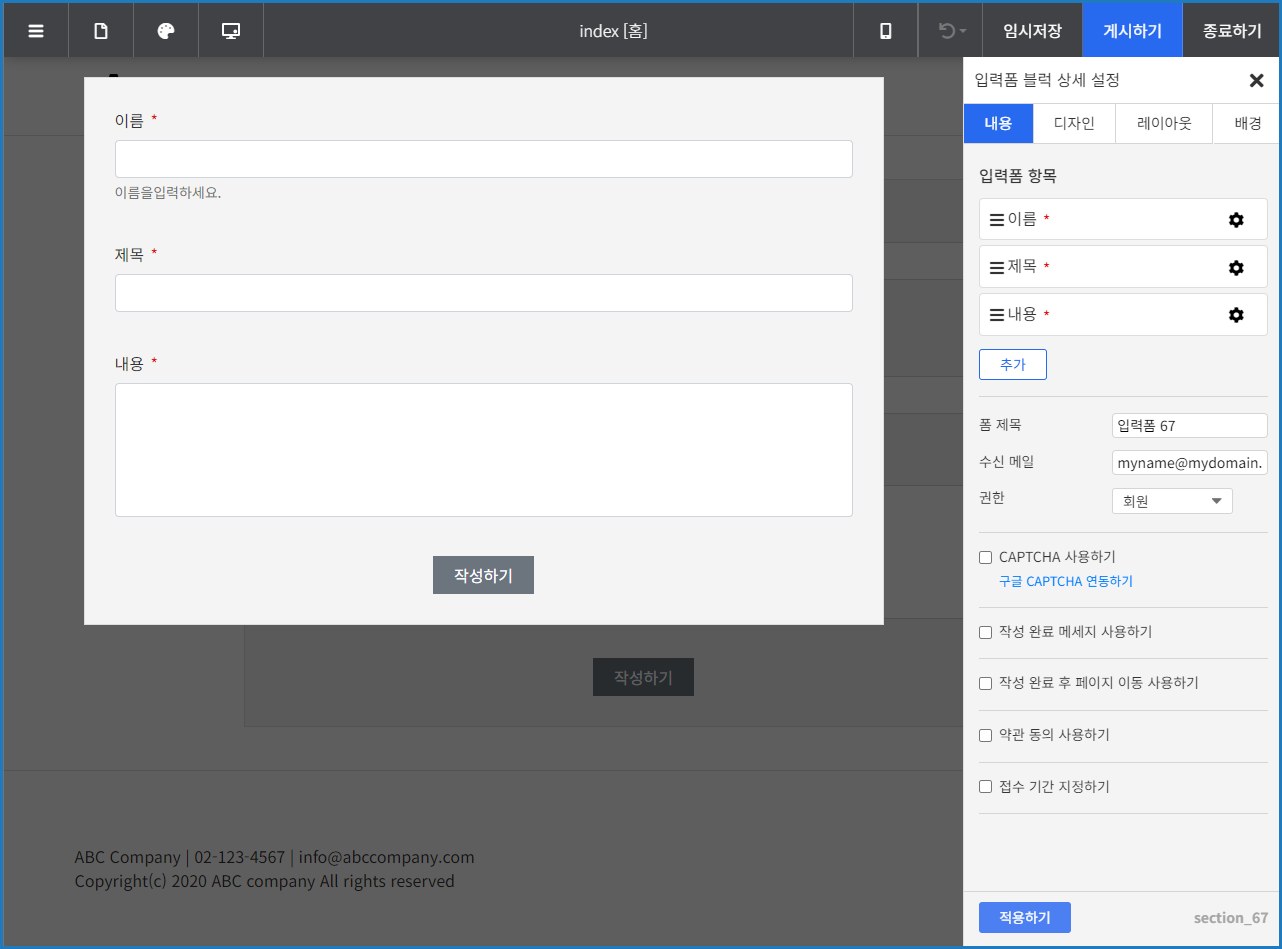
Task: Open the design palette icon
Action: [x=165, y=30]
